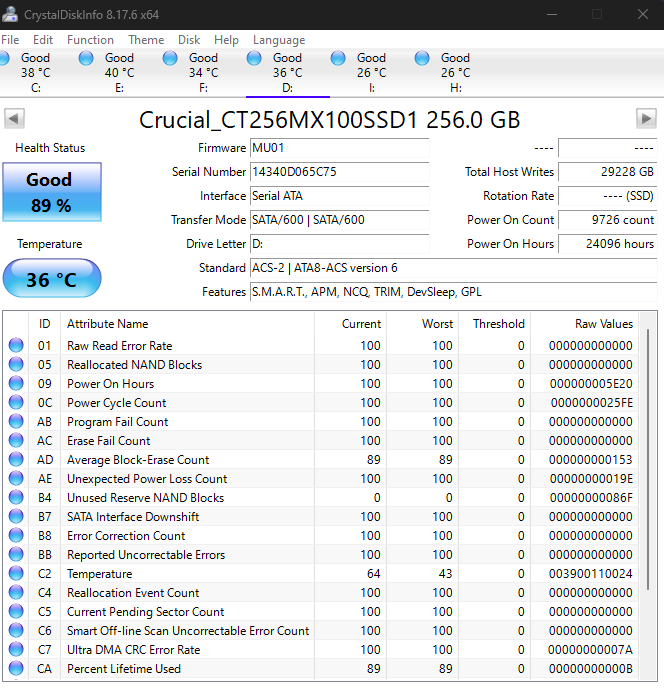Image resolution: width=664 pixels, height=688 pixels.
Task: Click the Attribute Name column header
Action: (187, 324)
